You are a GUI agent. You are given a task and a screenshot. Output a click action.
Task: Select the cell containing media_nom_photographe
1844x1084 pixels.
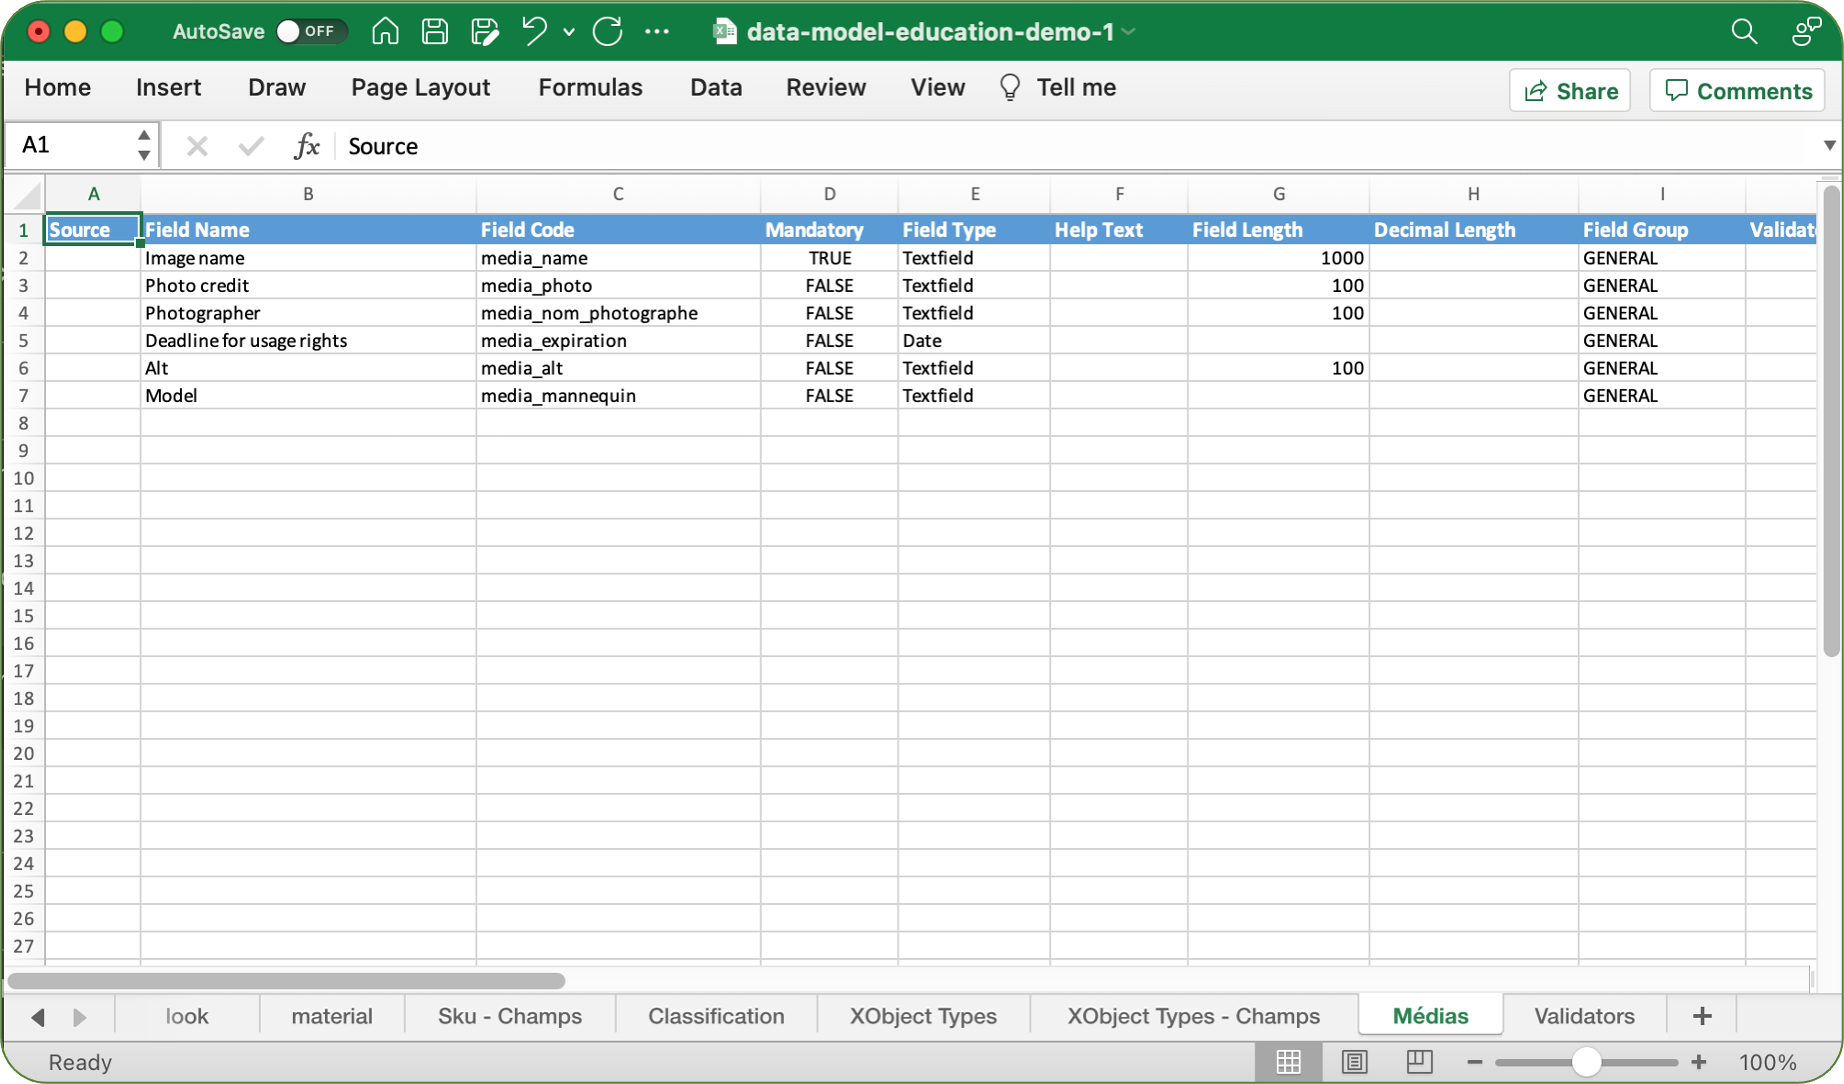[x=618, y=313]
